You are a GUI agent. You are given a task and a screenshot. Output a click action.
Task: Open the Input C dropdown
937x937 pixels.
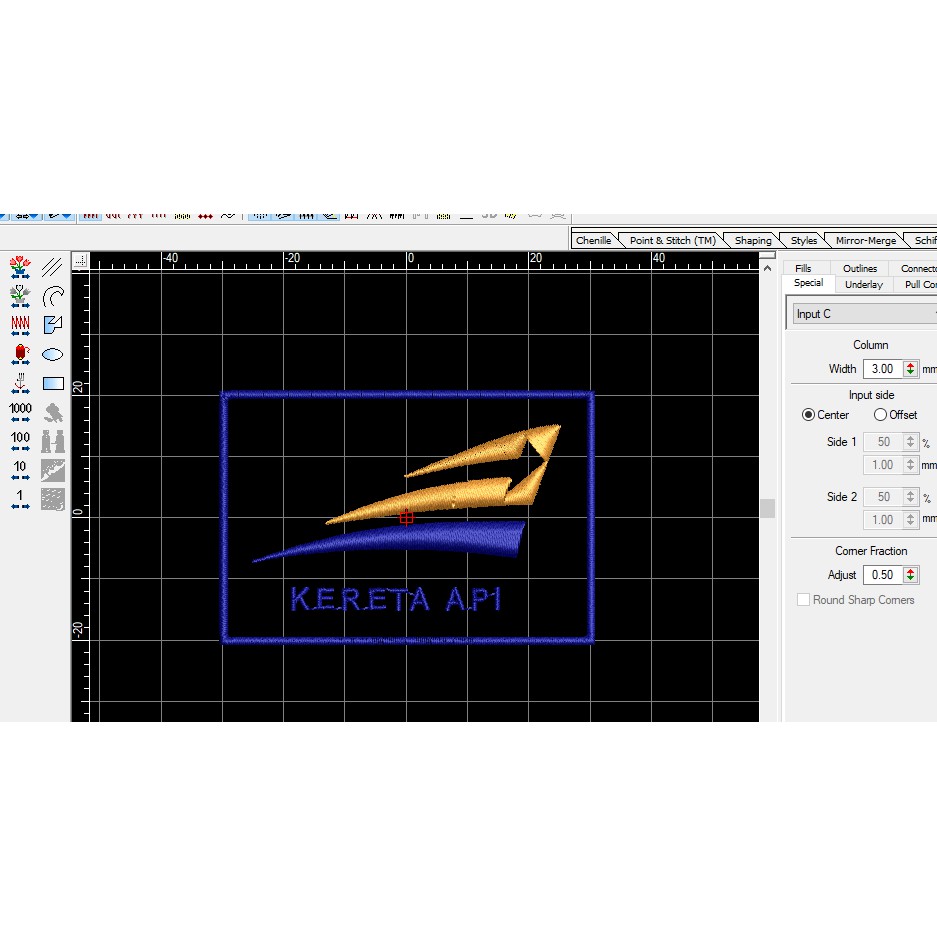tap(864, 314)
